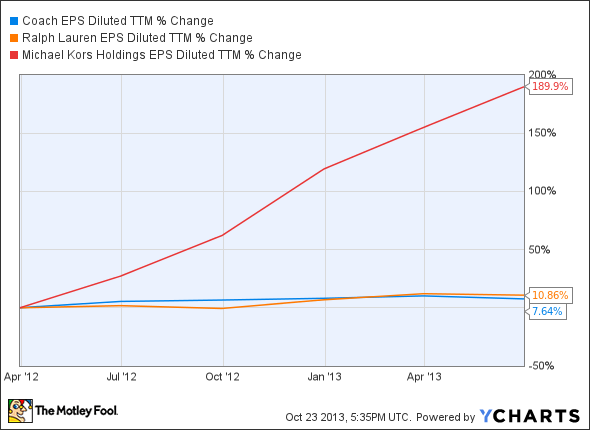Click the Apr '13 axis label
The image size is (590, 430).
pyautogui.click(x=424, y=377)
